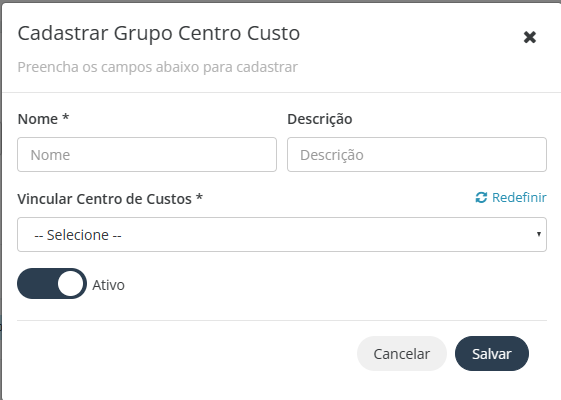Close the Cadastrar Grupo dialog with X
This screenshot has height=400, width=561.
pos(530,37)
